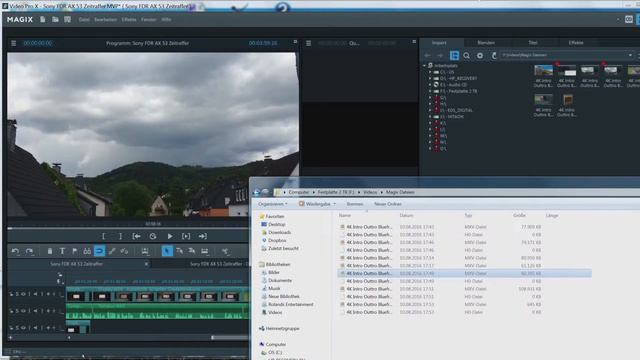The width and height of the screenshot is (640, 360).
Task: Switch to the Import tab
Action: pos(439,42)
